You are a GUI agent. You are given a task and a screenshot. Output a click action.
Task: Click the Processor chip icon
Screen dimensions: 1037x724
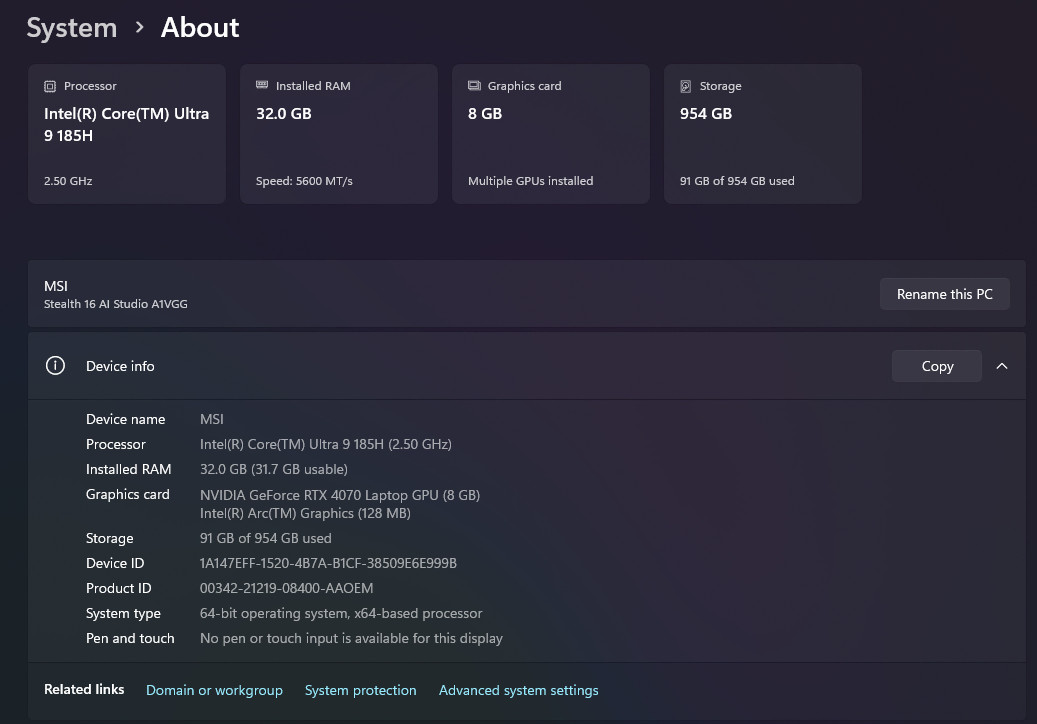pyautogui.click(x=50, y=86)
